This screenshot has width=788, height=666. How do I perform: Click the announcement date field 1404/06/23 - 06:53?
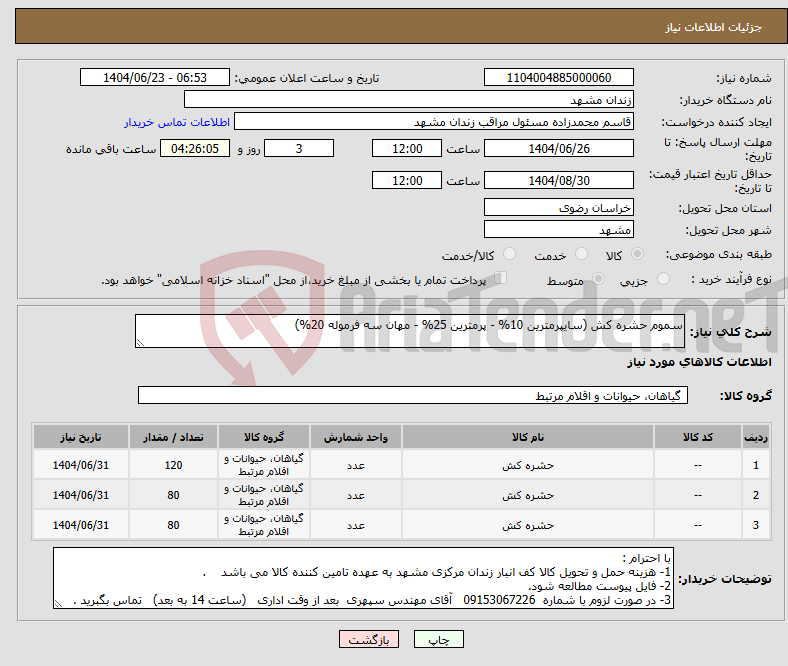point(155,77)
